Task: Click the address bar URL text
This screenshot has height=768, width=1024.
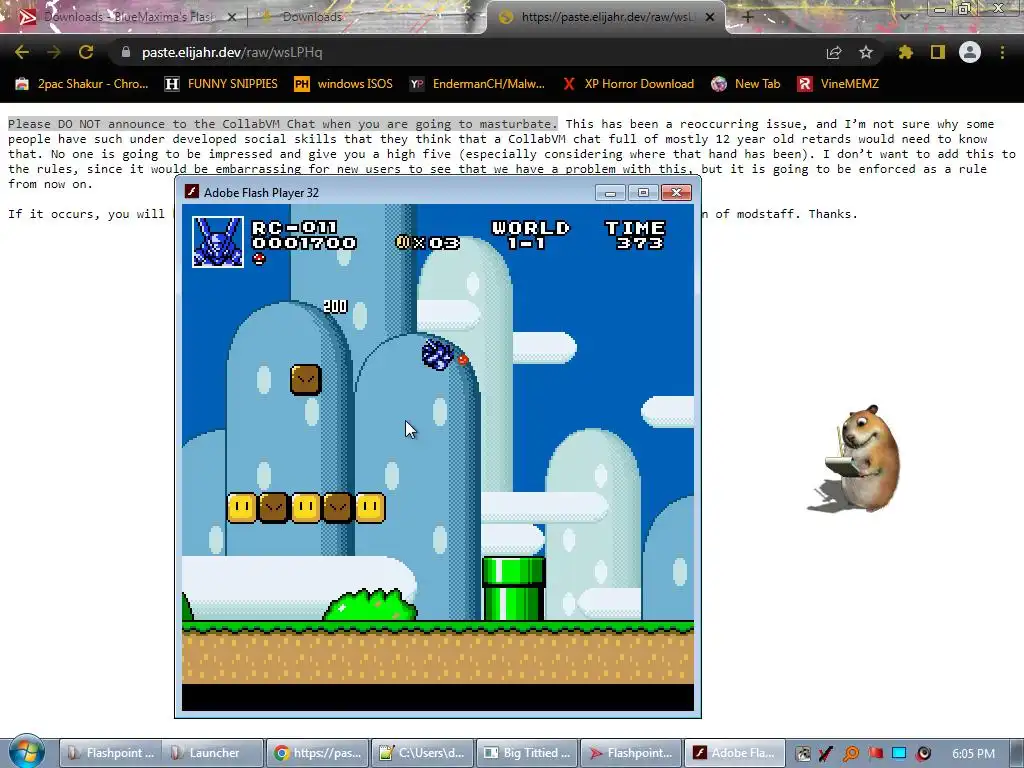Action: click(232, 52)
